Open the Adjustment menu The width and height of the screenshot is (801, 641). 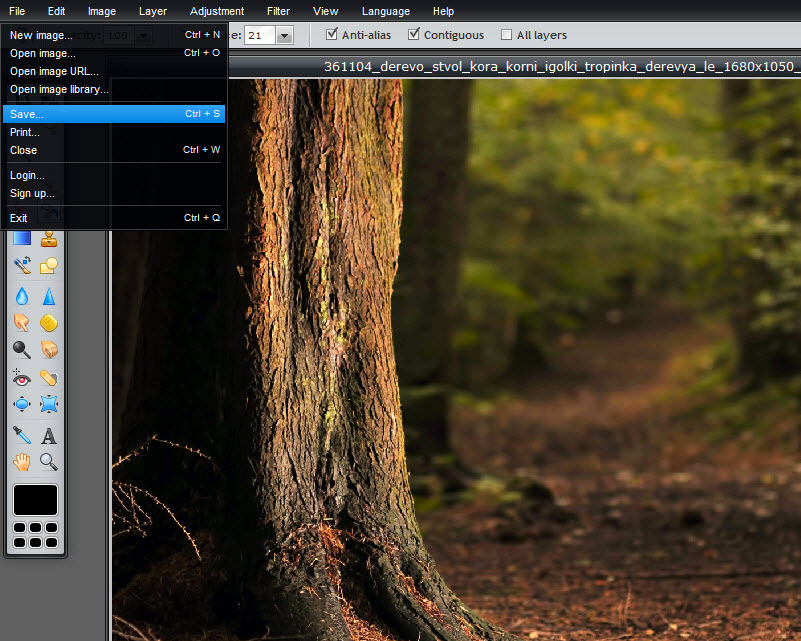pos(217,11)
